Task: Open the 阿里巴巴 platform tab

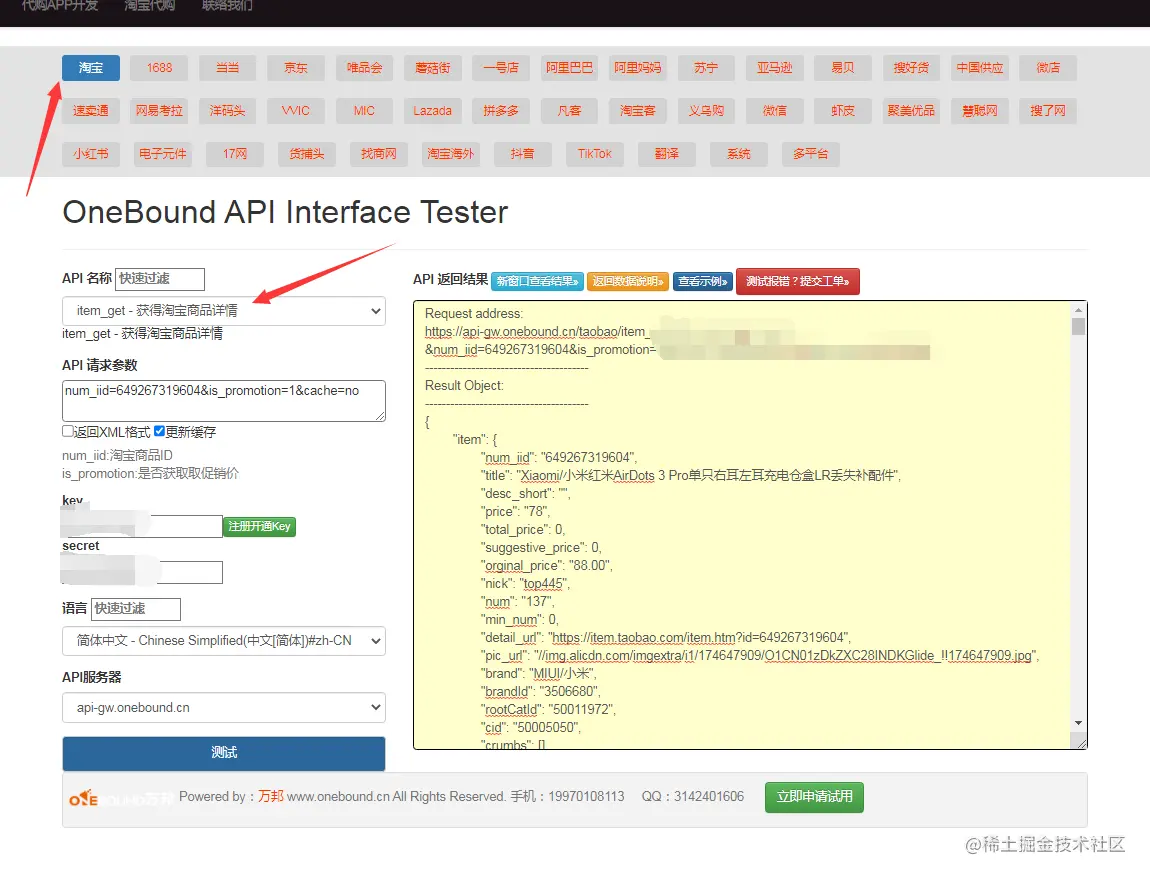Action: click(569, 68)
